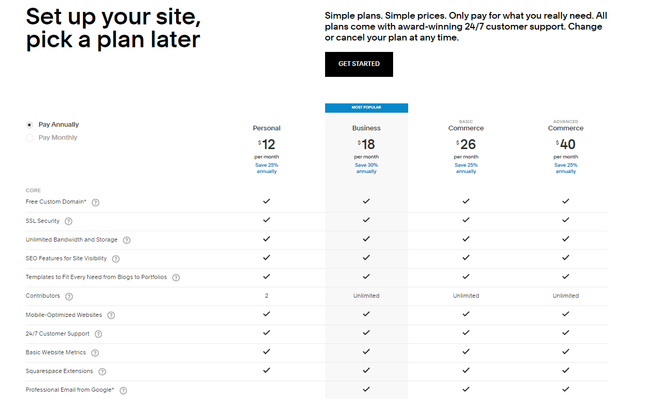Click the SSL Security feature label
Image resolution: width=645 pixels, height=399 pixels.
(42, 221)
